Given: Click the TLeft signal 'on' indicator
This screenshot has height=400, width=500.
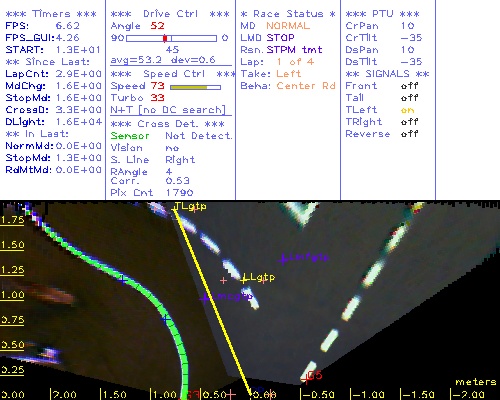Looking at the screenshot, I should (407, 110).
